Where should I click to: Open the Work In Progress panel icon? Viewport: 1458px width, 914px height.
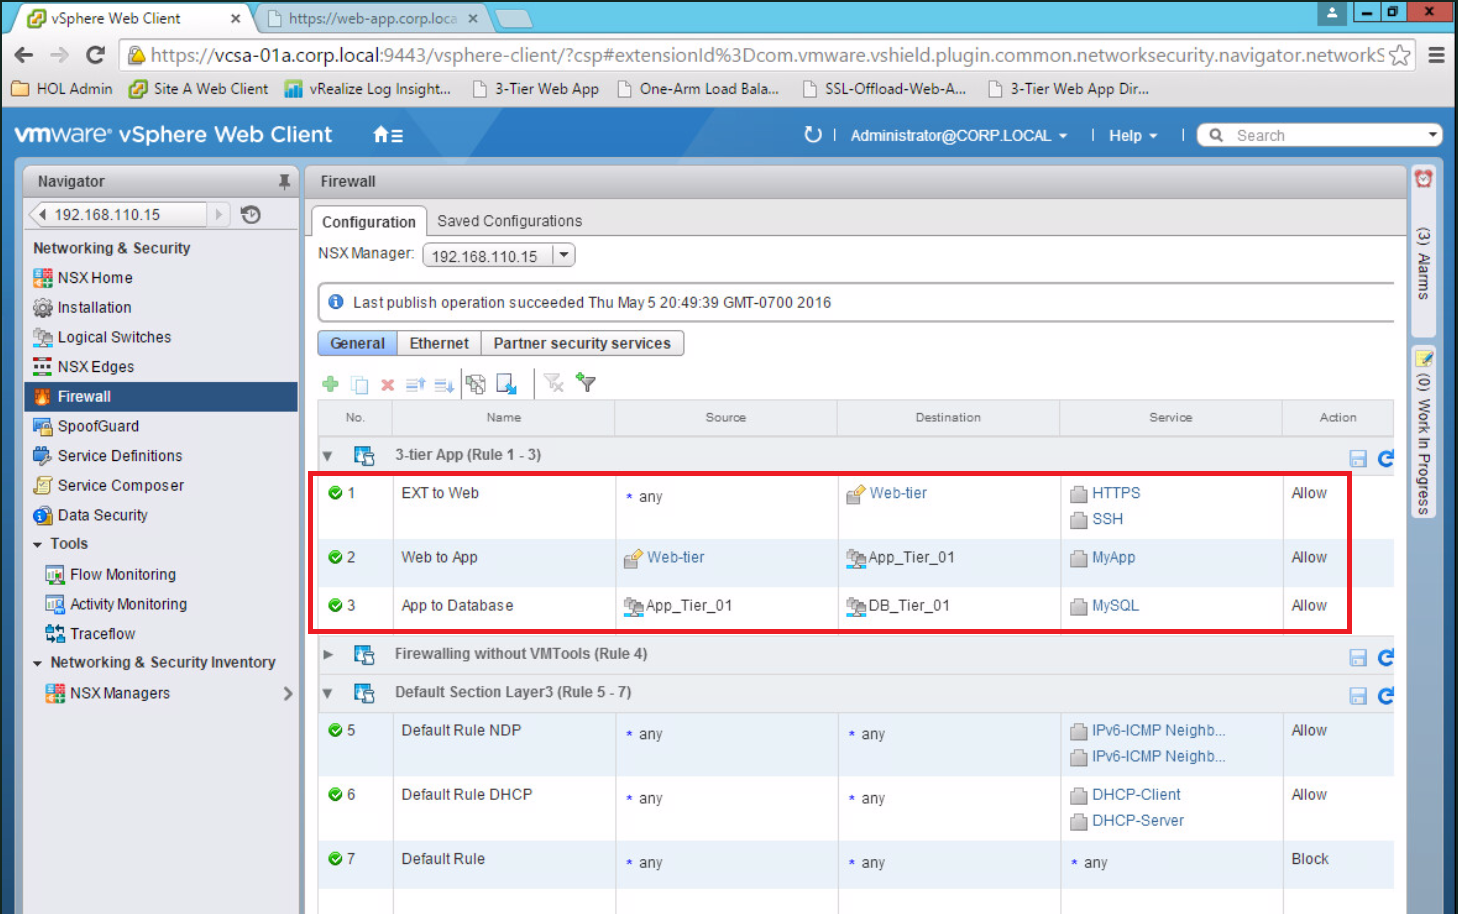click(x=1423, y=358)
